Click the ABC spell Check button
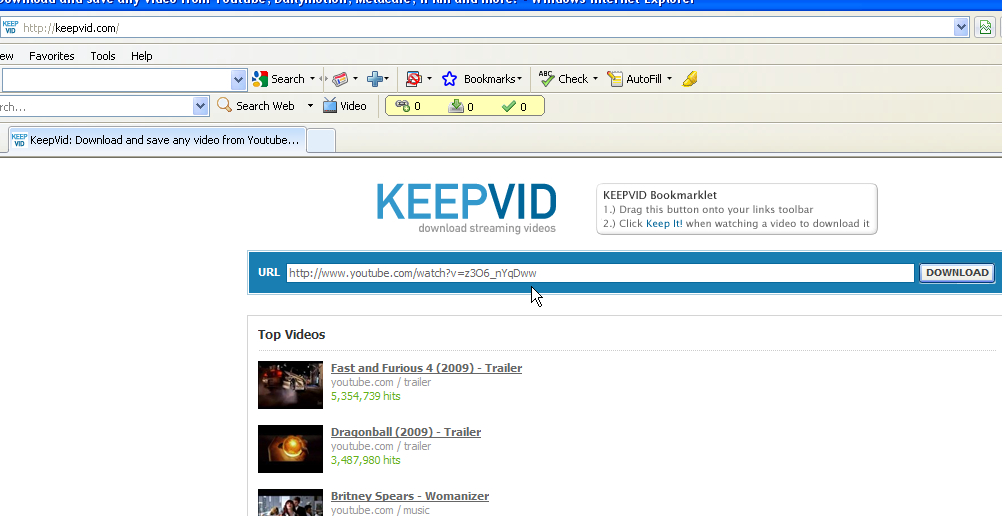Viewport: 1002px width, 516px height. coord(564,79)
